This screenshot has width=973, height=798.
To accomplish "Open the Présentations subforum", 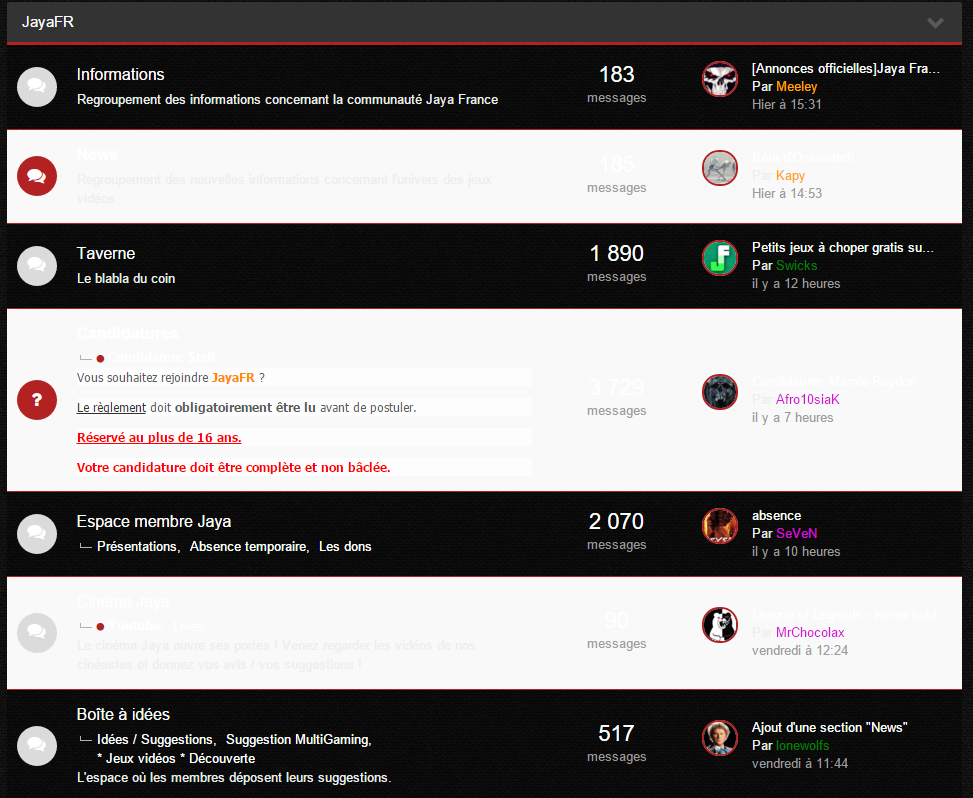I will click(137, 547).
